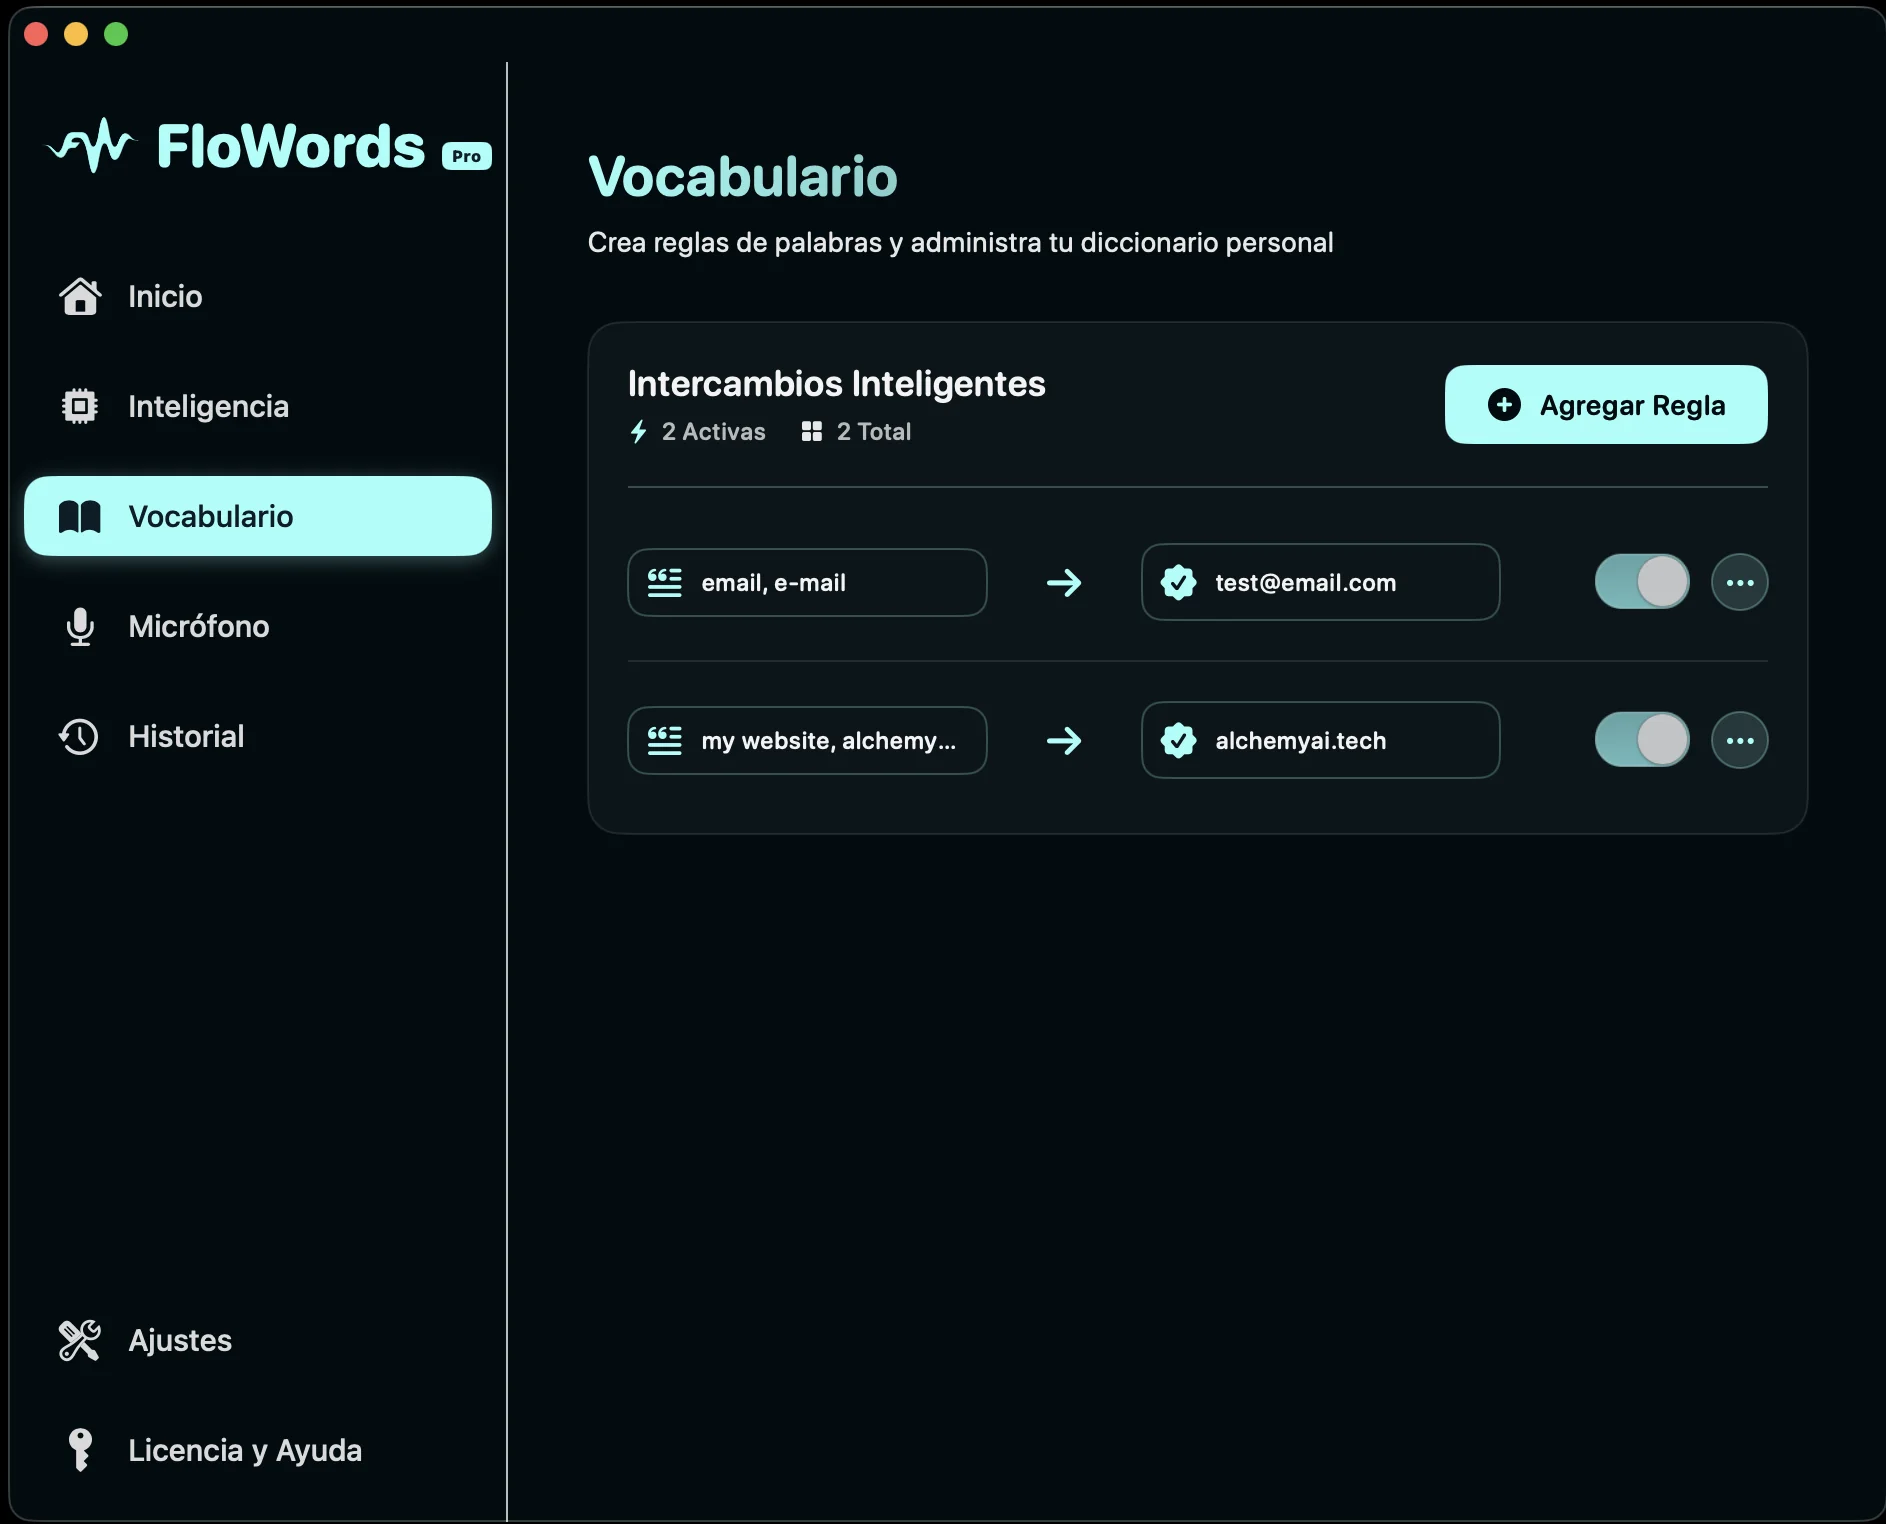Screen dimensions: 1886x1524
Task: Click the microphone icon in sidebar
Action: pyautogui.click(x=80, y=627)
